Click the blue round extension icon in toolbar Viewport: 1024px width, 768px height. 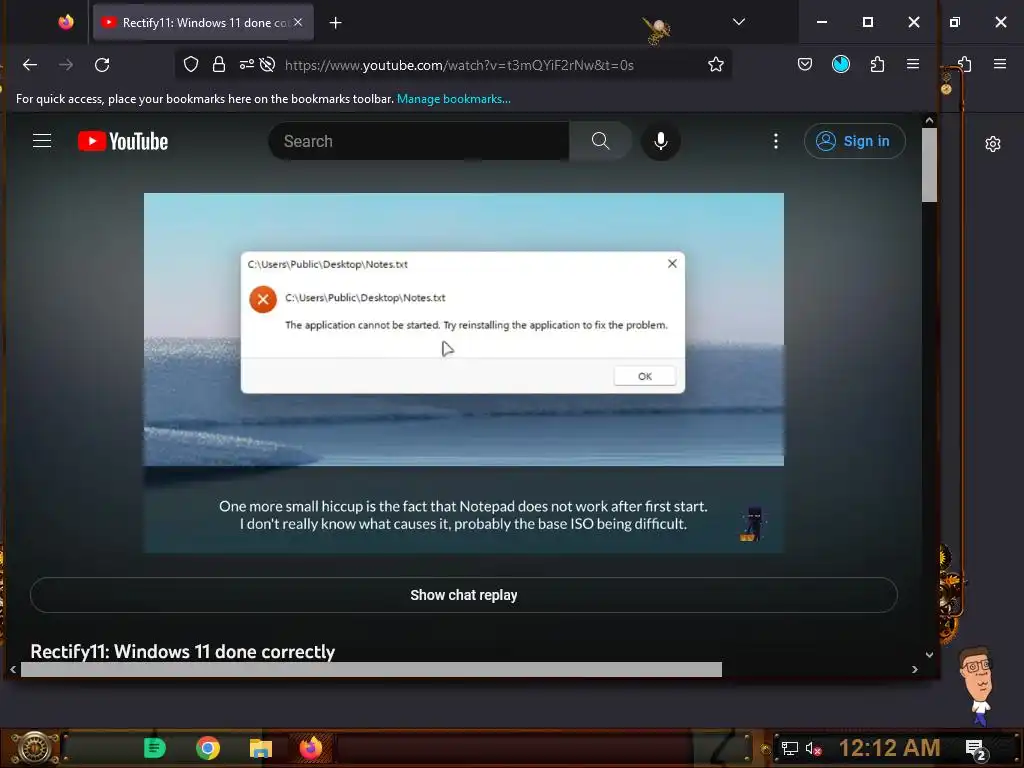840,64
